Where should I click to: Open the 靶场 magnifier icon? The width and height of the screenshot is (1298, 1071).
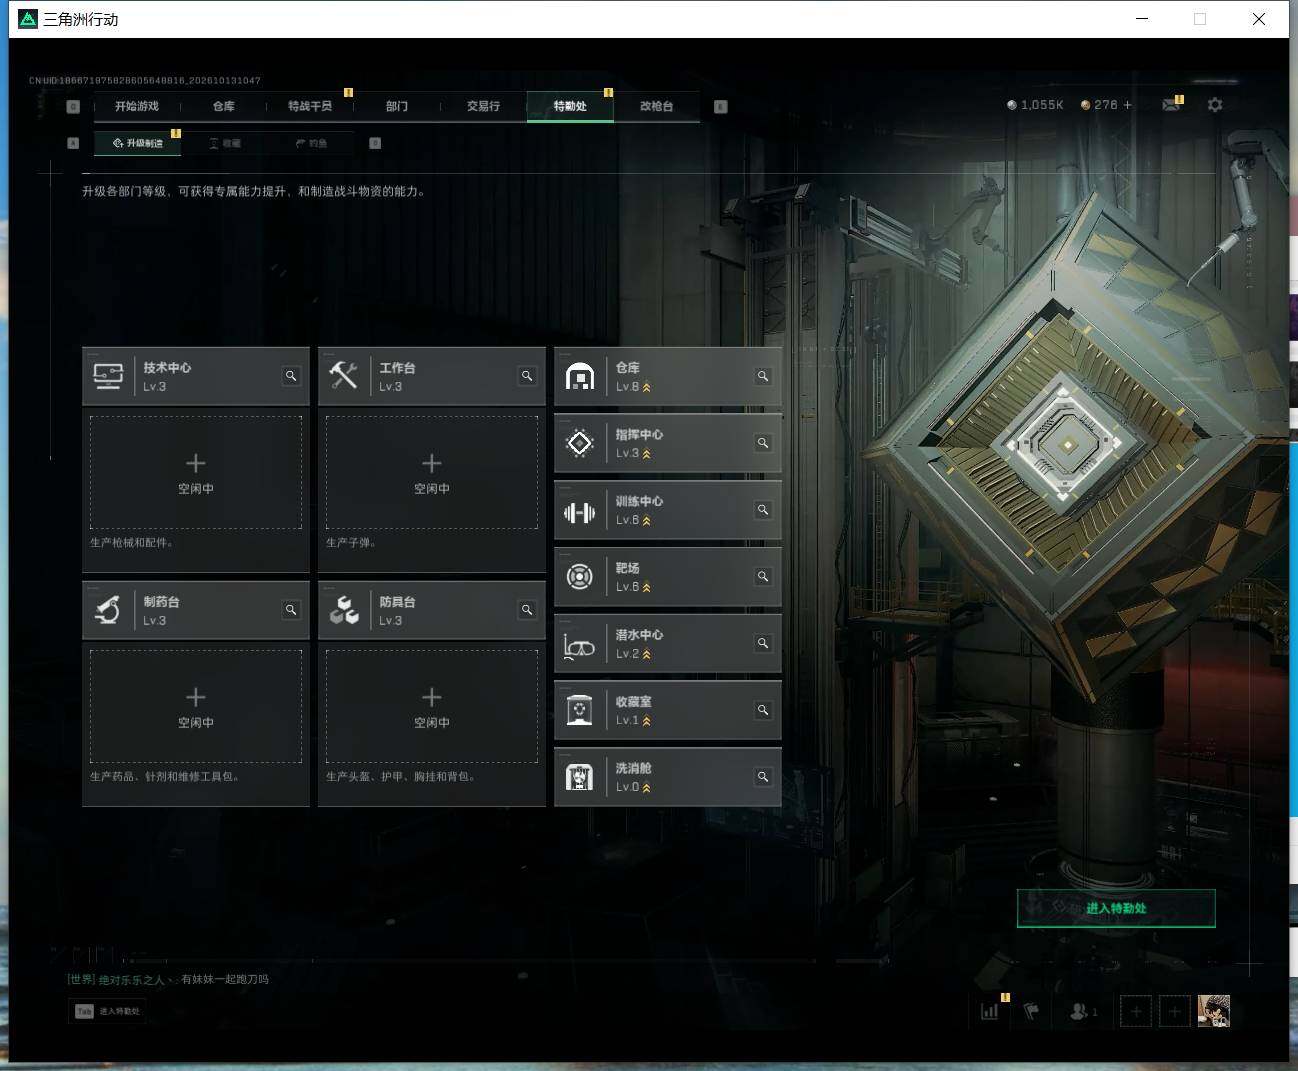[763, 577]
